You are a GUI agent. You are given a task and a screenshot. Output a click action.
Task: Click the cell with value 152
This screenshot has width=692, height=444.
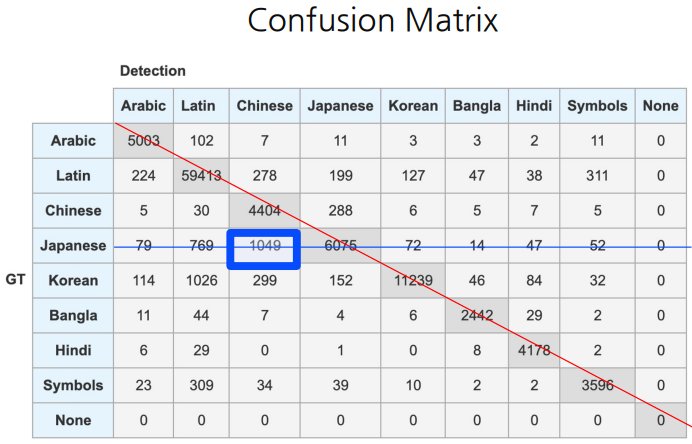340,280
